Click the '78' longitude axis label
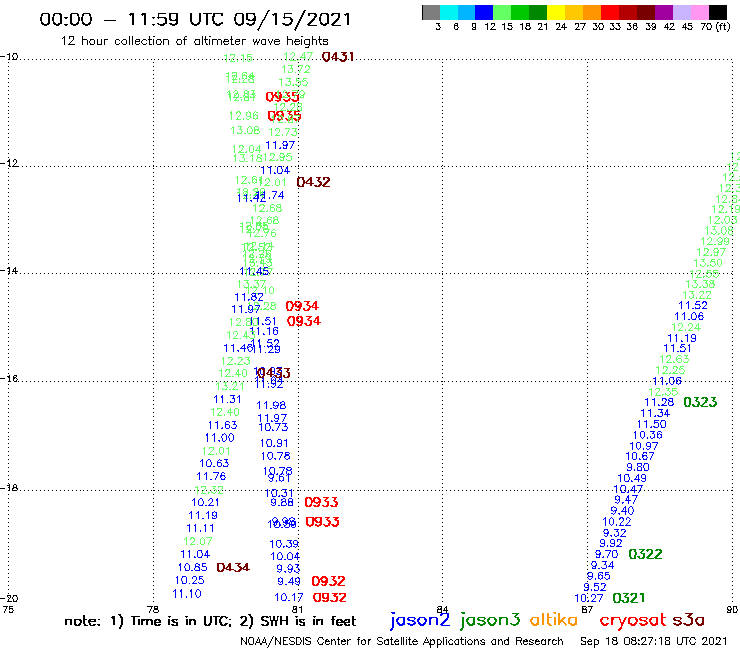This screenshot has height=650, width=740. pyautogui.click(x=153, y=609)
